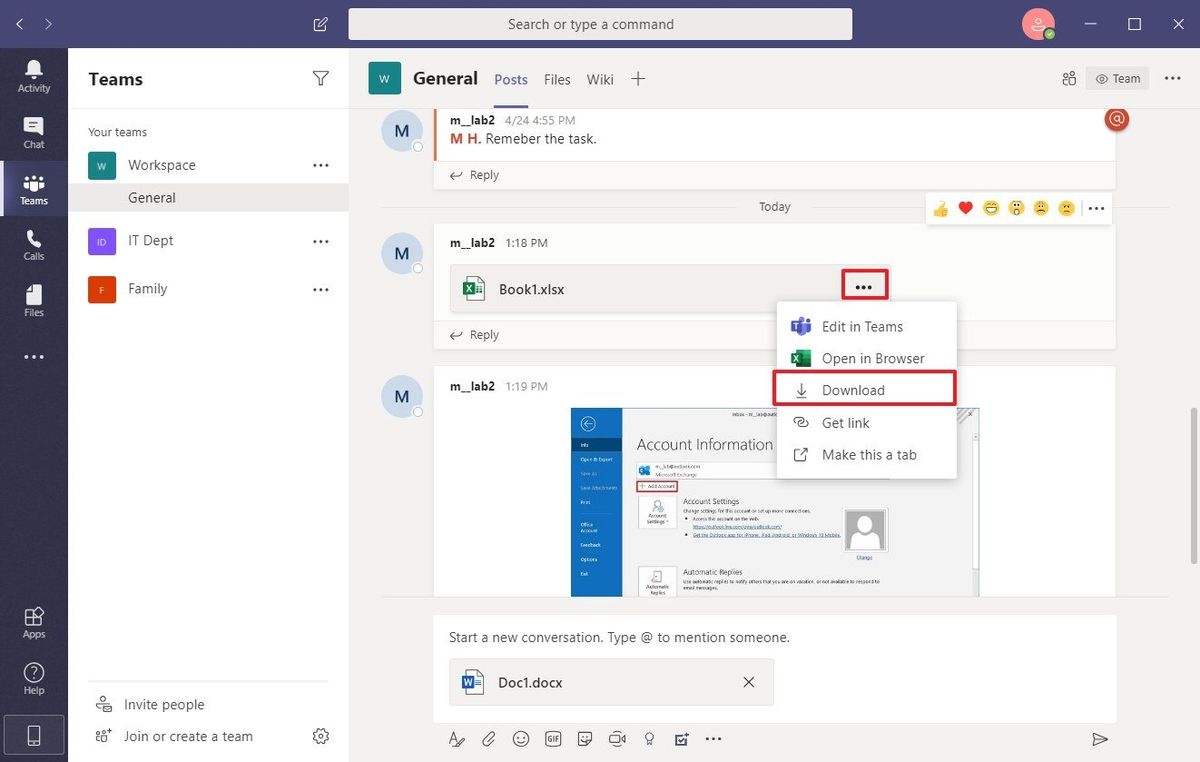Switch to the Chat section

pos(34,130)
